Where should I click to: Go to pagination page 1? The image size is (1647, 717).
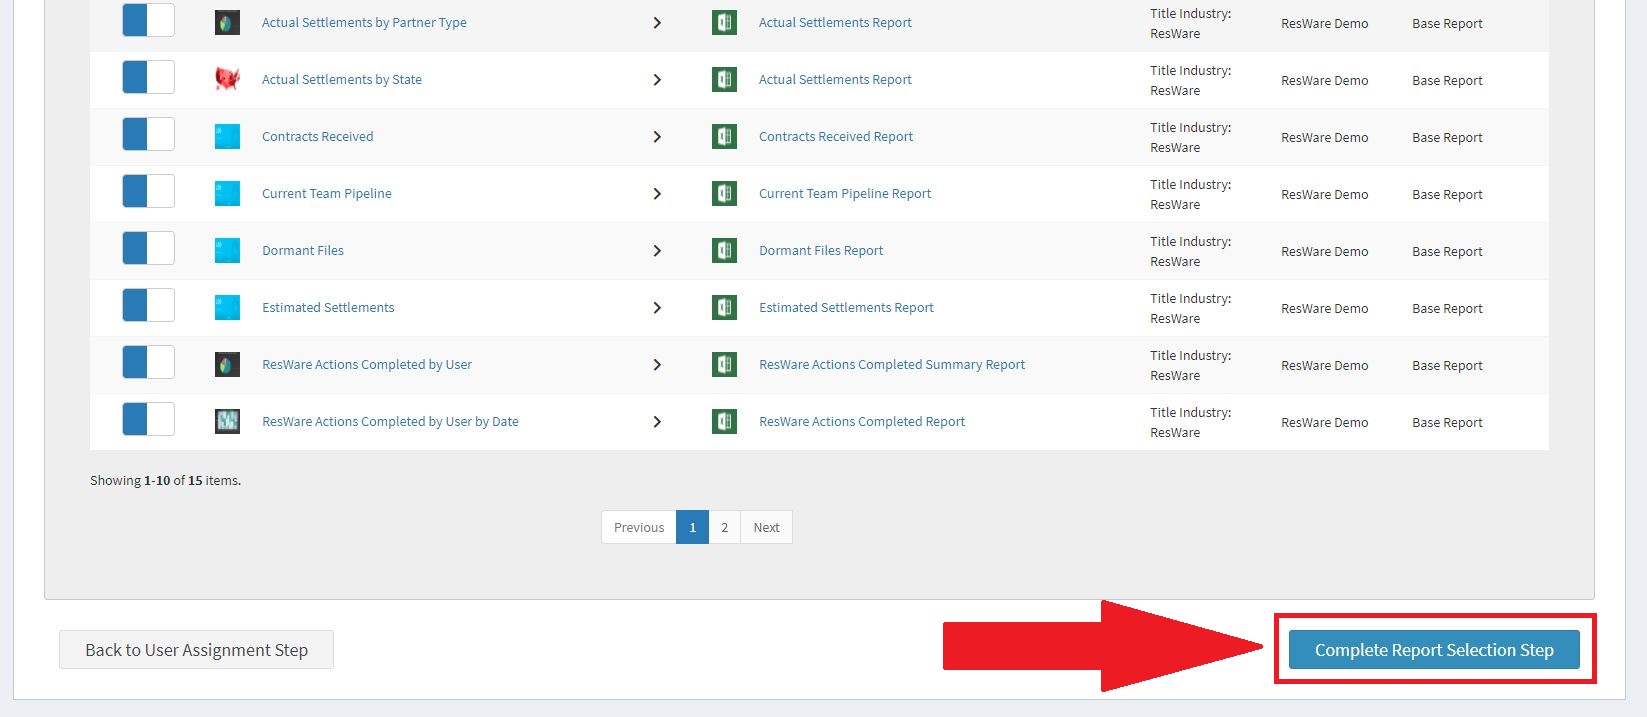tap(692, 527)
